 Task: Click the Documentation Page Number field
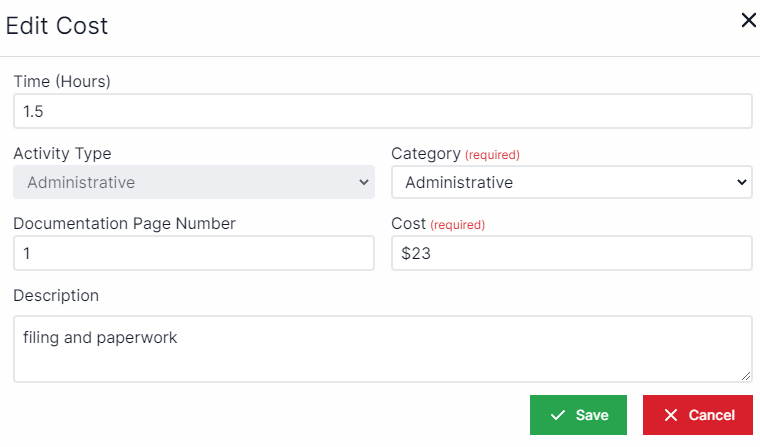pyautogui.click(x=193, y=254)
